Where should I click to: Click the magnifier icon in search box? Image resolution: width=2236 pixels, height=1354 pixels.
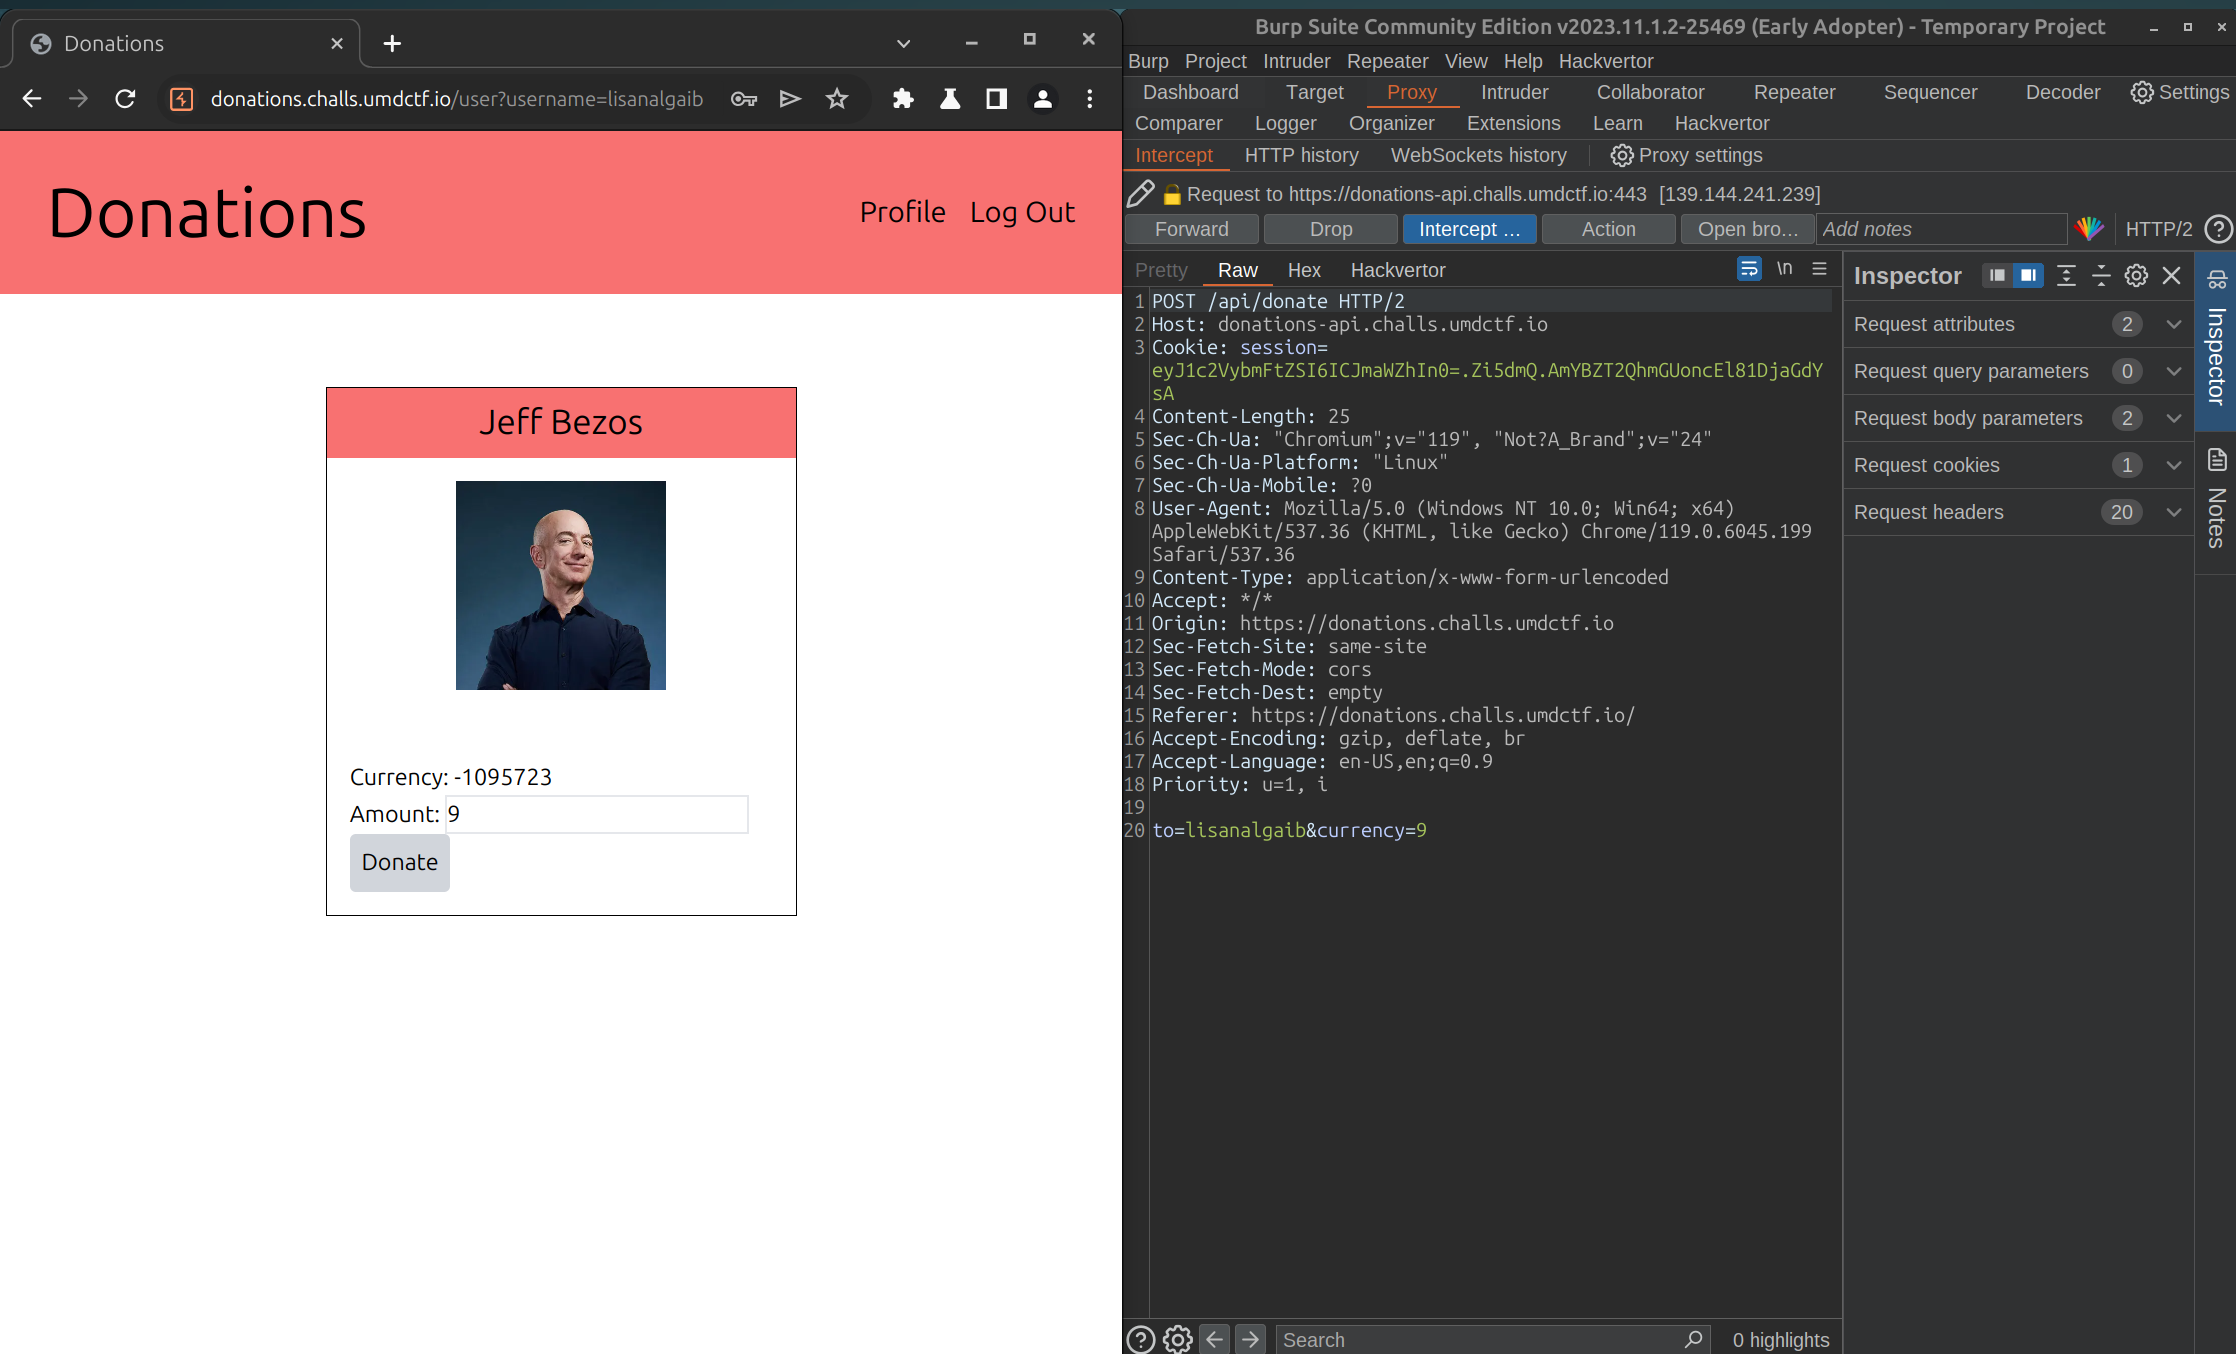1693,1339
